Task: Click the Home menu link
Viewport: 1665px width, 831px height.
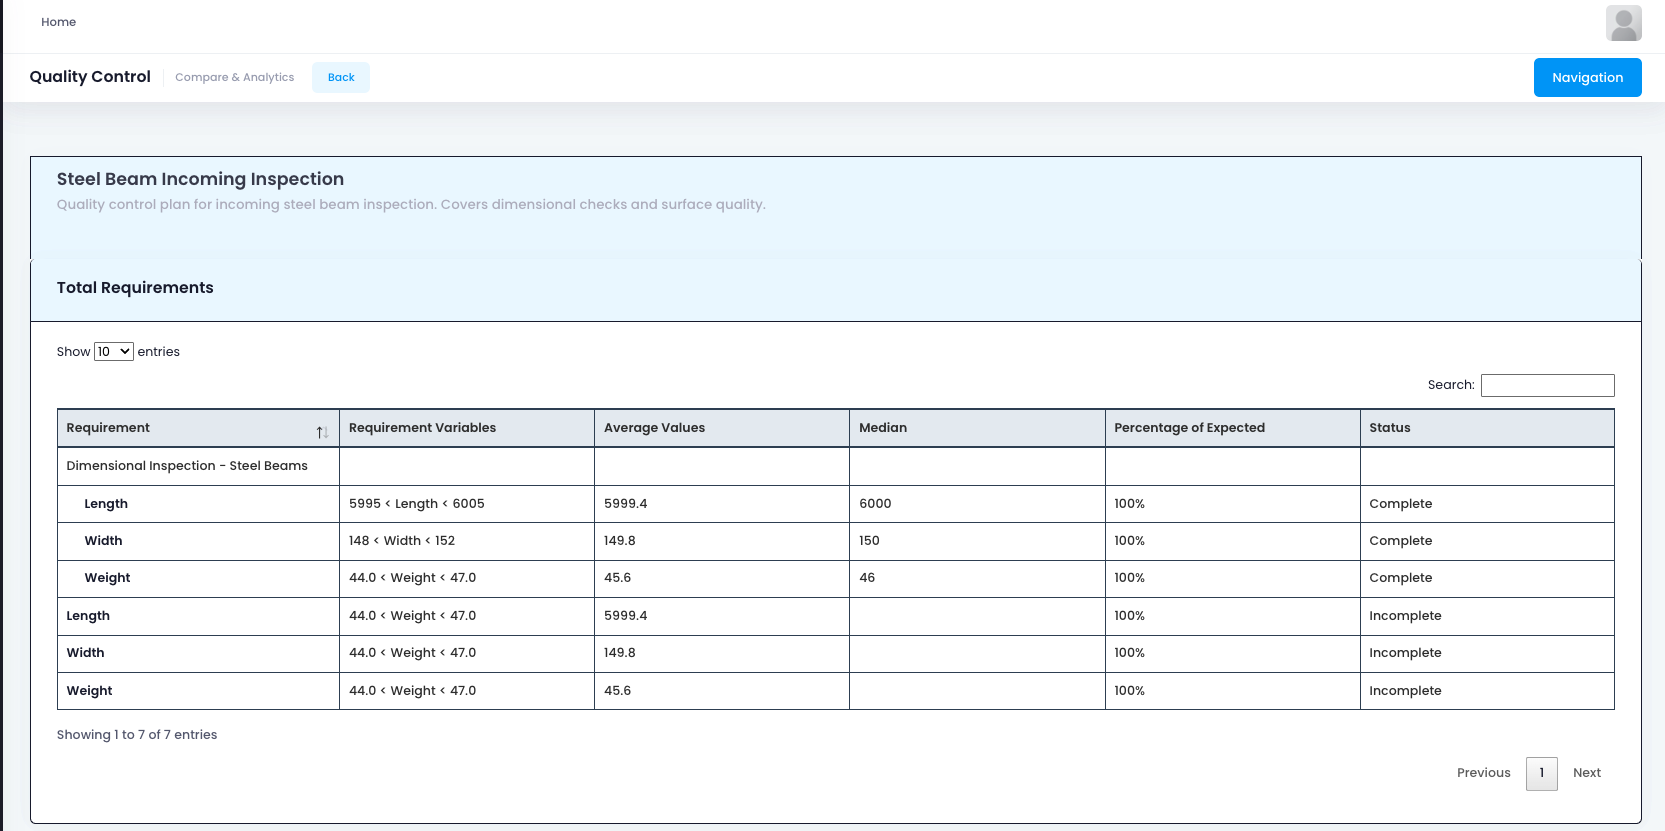Action: pos(58,22)
